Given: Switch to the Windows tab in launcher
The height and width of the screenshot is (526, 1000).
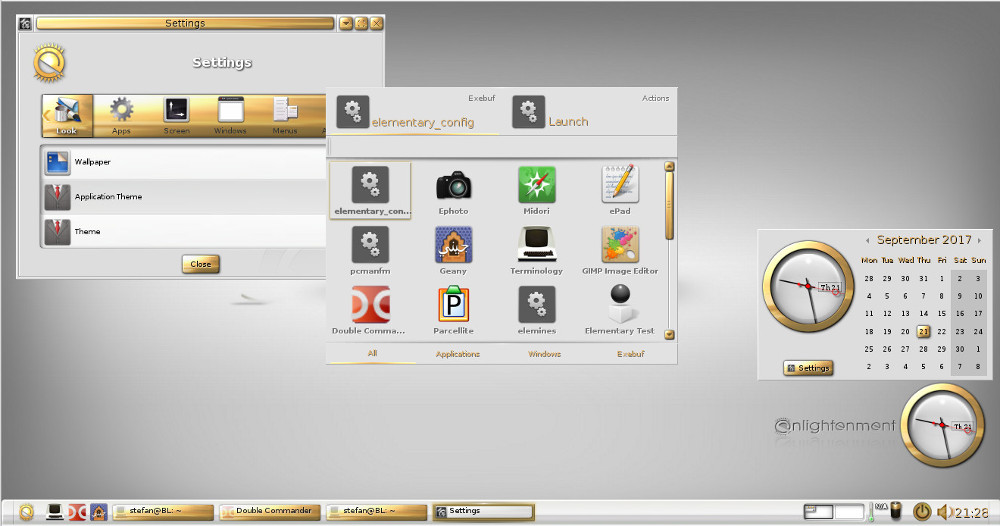Looking at the screenshot, I should pos(544,354).
